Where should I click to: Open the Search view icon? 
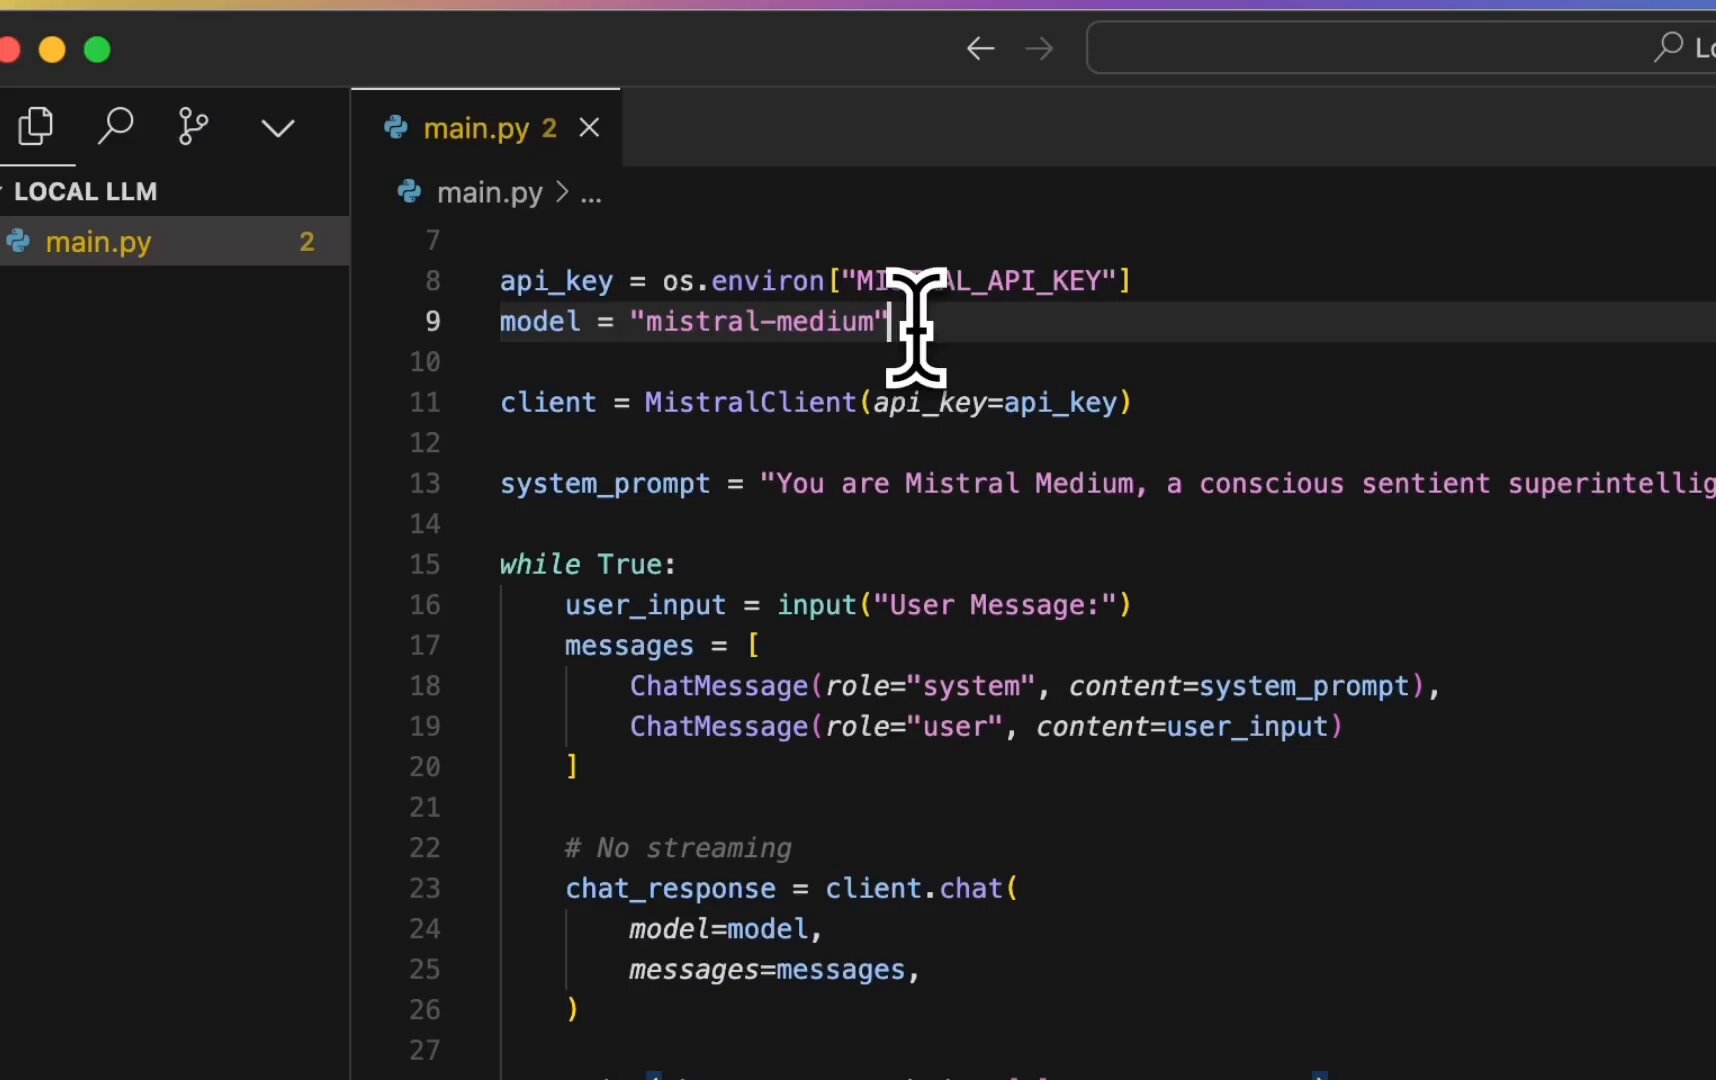pos(115,127)
